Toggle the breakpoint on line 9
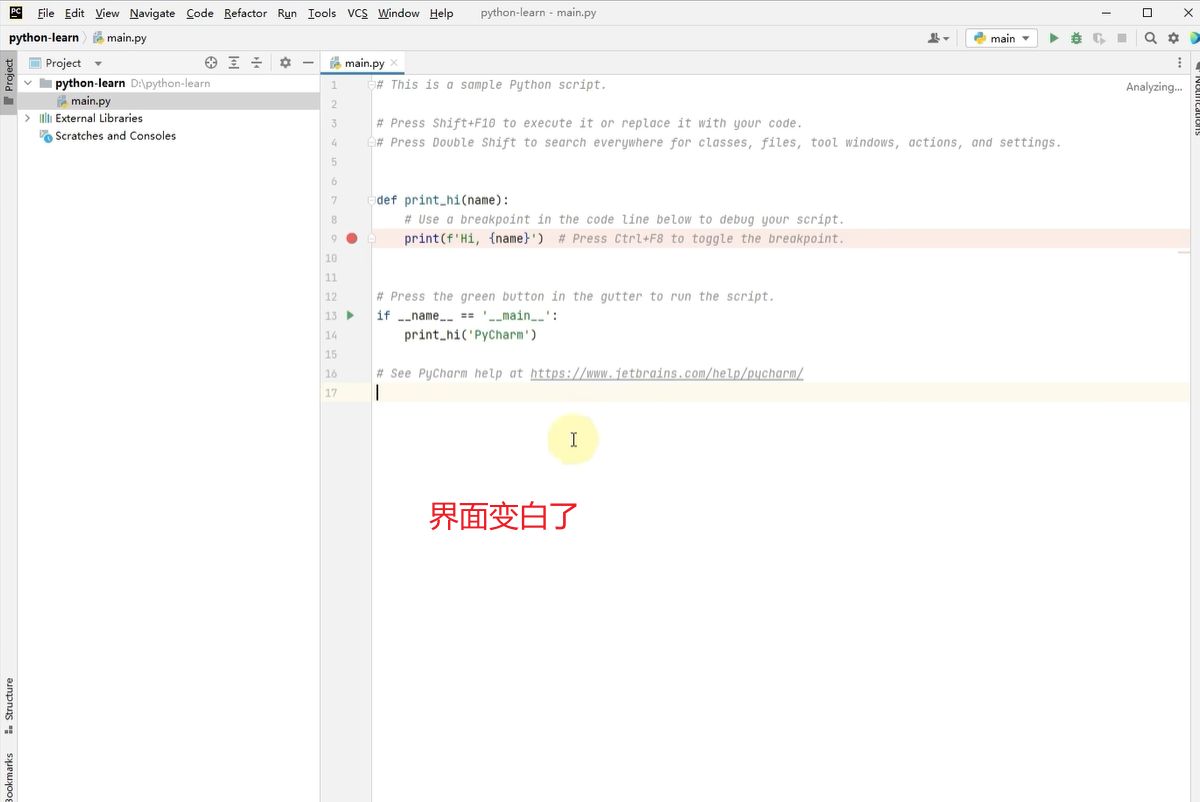The image size is (1200, 802). click(352, 238)
